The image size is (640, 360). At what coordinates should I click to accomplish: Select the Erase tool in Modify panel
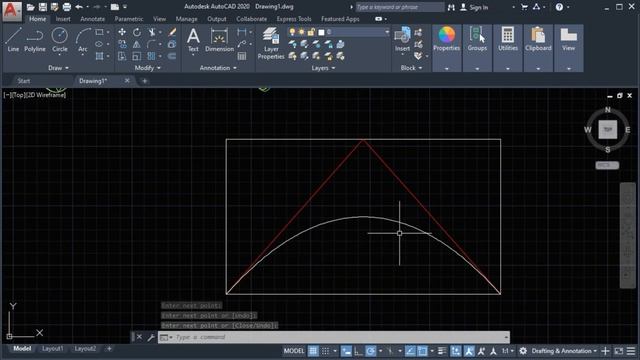pos(172,32)
